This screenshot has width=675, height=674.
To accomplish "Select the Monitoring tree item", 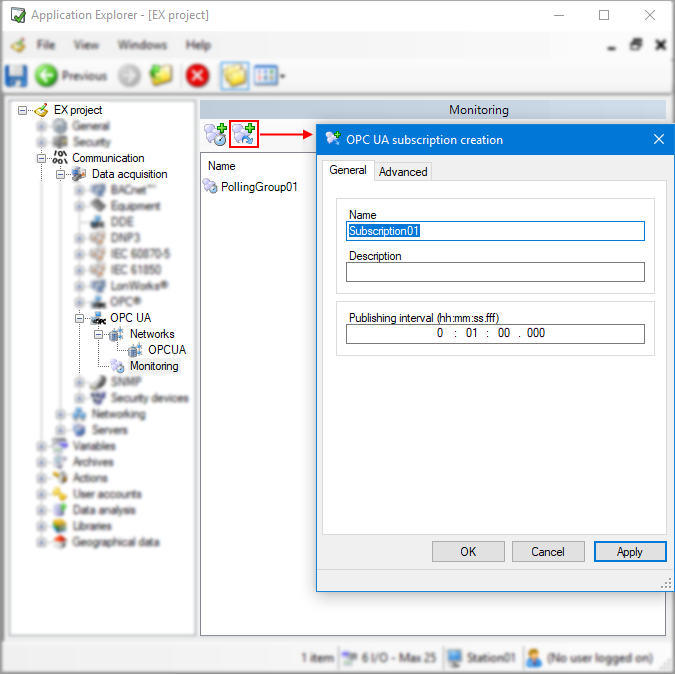I will [x=153, y=366].
